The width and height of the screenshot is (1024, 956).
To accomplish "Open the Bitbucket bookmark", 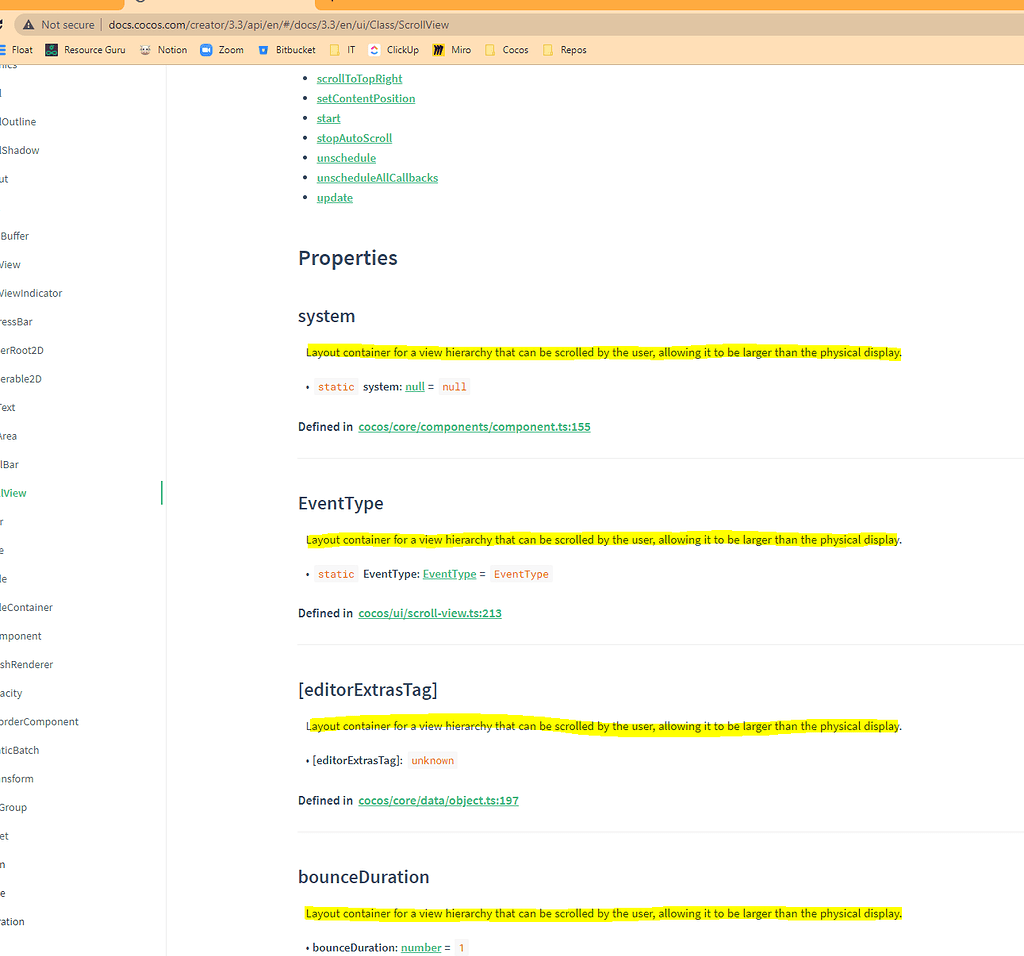I will pos(287,50).
